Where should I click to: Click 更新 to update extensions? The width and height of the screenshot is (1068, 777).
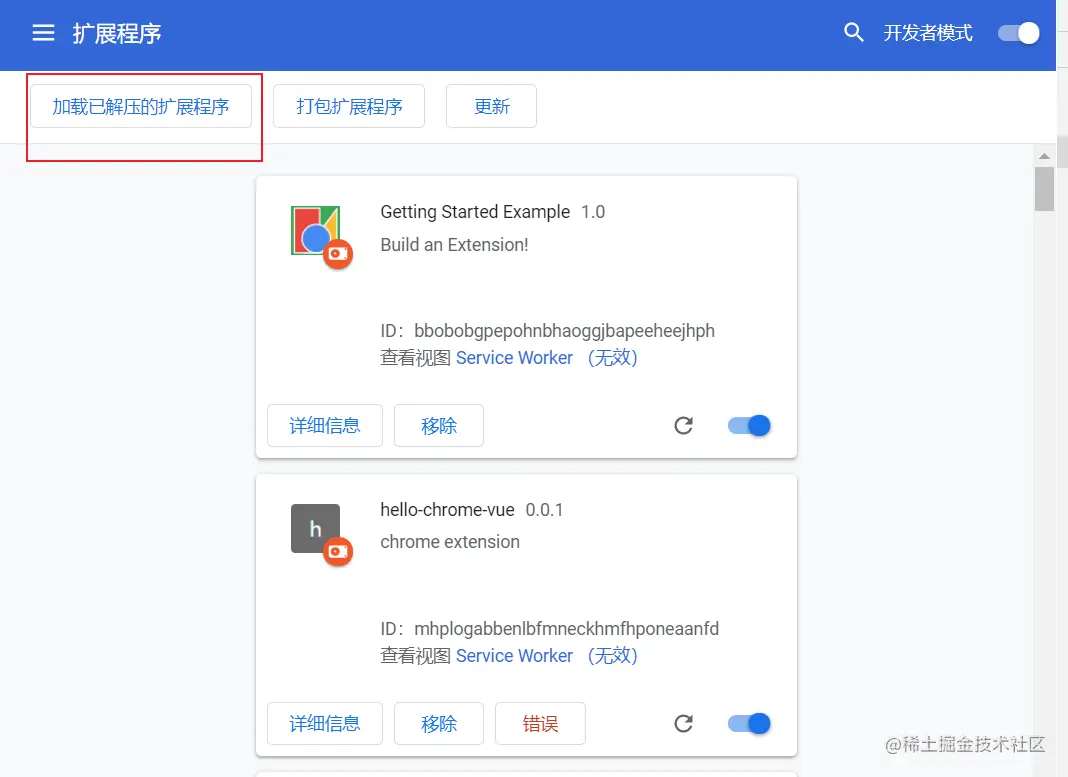point(491,105)
